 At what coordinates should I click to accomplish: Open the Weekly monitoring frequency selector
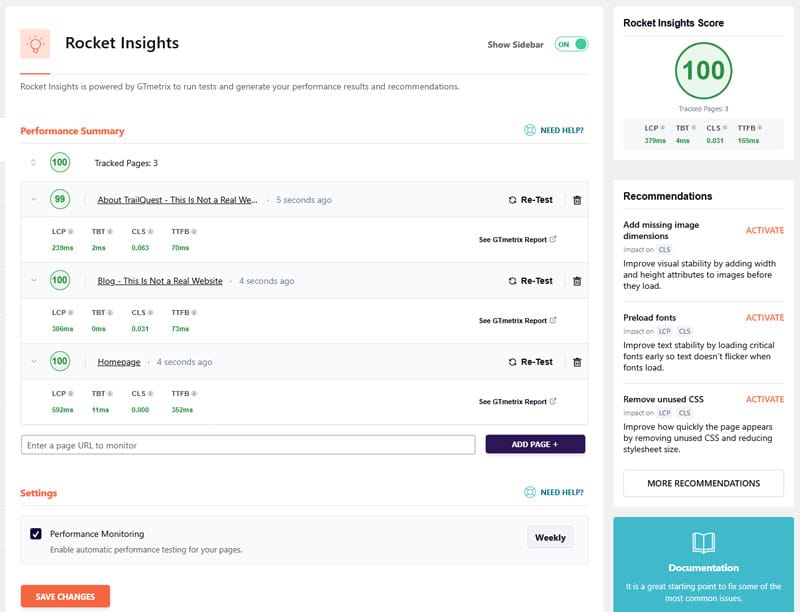coord(550,537)
